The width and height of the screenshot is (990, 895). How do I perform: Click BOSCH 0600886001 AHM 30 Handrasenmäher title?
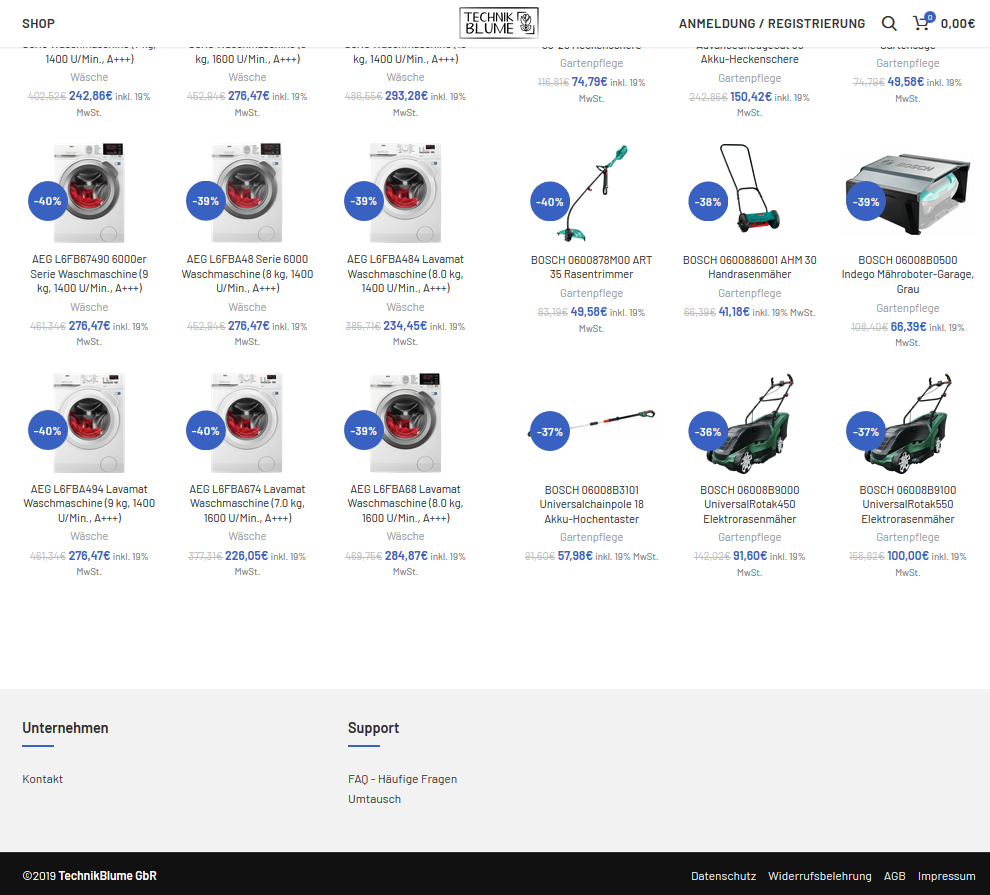[x=749, y=267]
